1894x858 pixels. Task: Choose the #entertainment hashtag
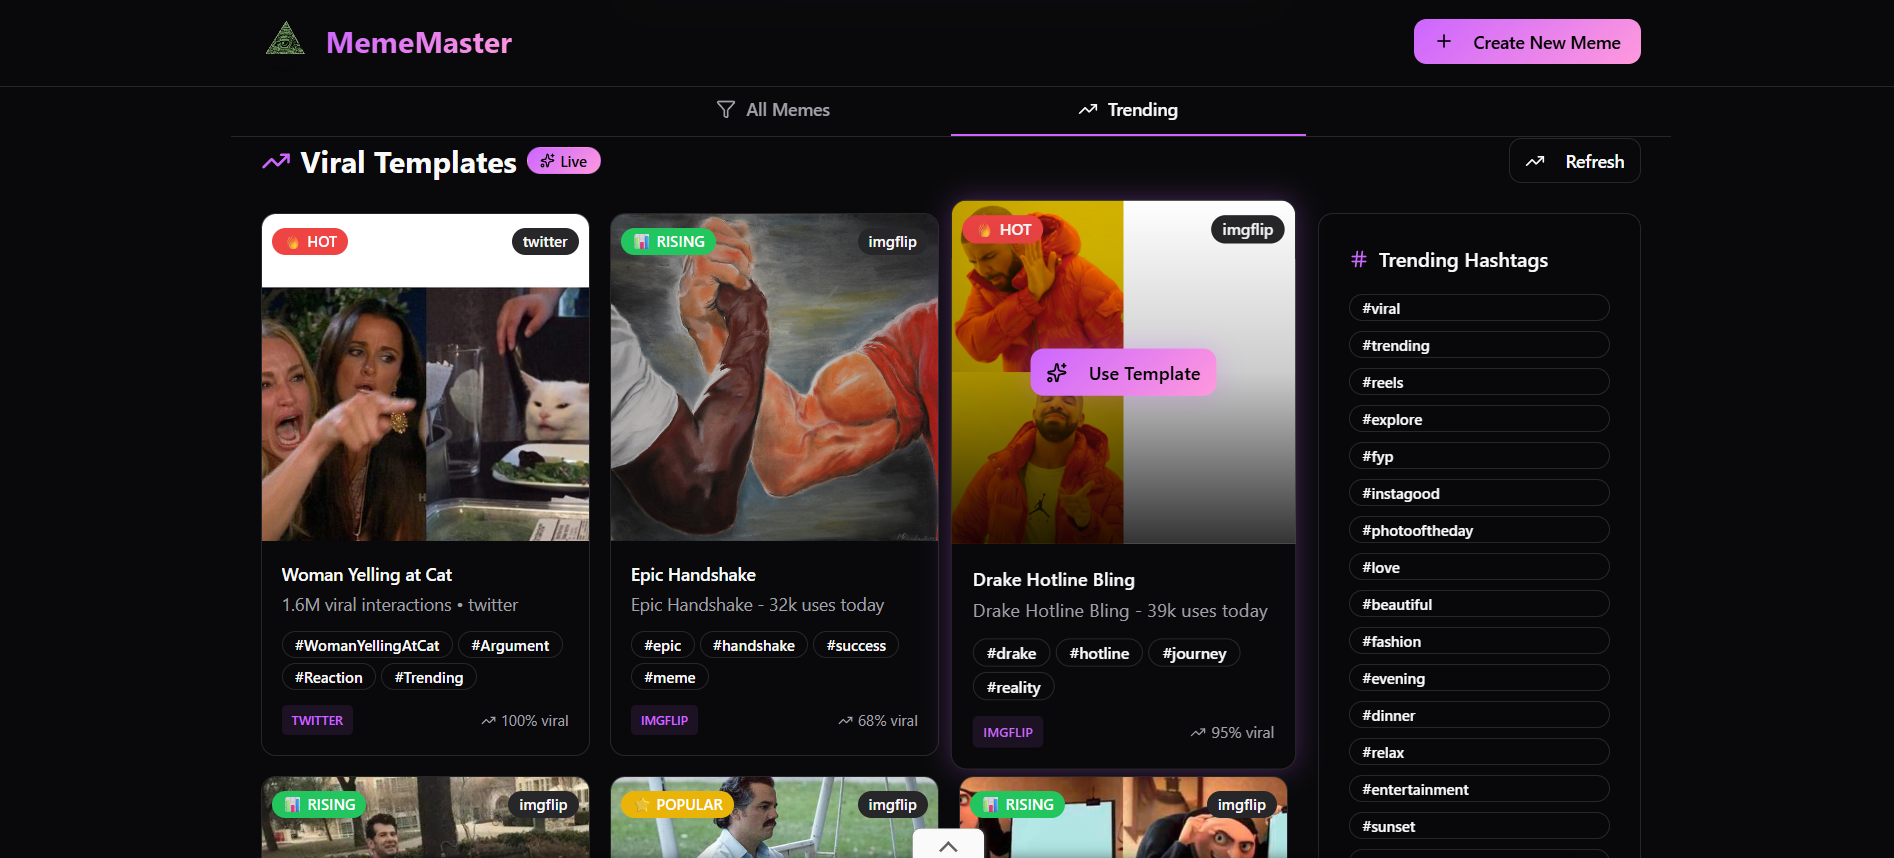tap(1479, 789)
